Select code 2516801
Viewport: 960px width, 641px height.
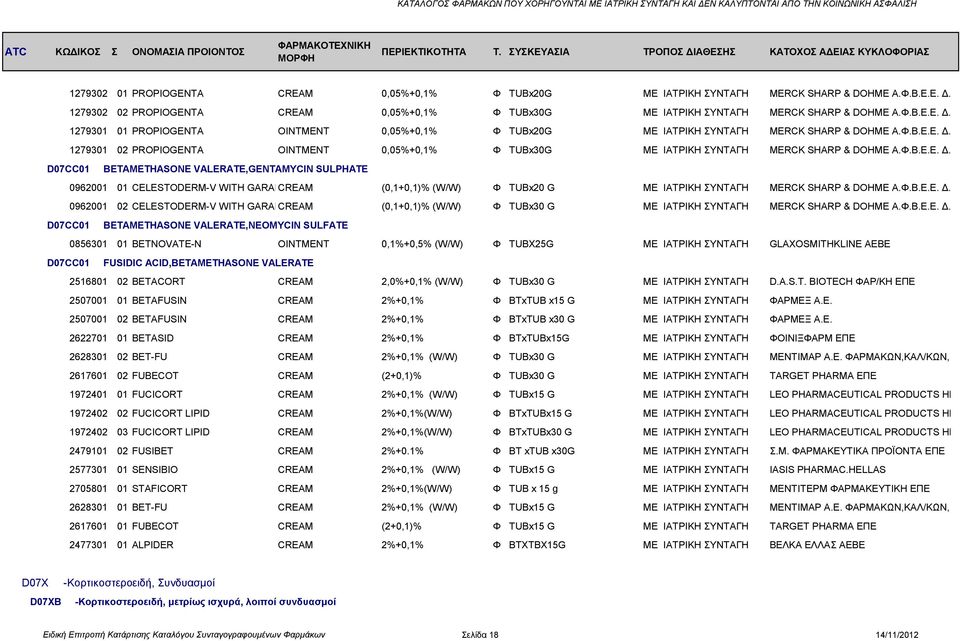[88, 282]
